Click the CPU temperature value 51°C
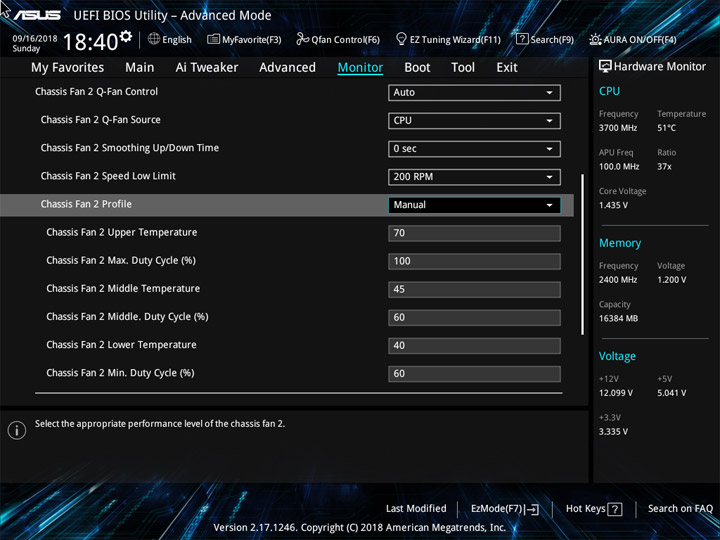This screenshot has width=720, height=540. click(666, 128)
